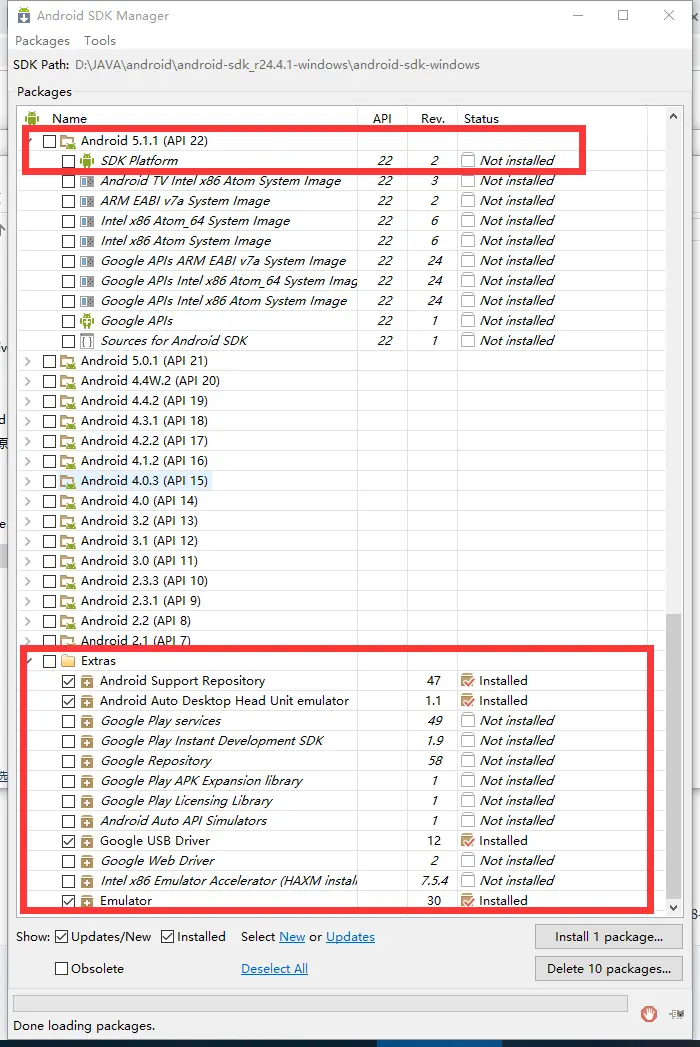
Task: Click the loading progress bar
Action: pyautogui.click(x=320, y=1004)
